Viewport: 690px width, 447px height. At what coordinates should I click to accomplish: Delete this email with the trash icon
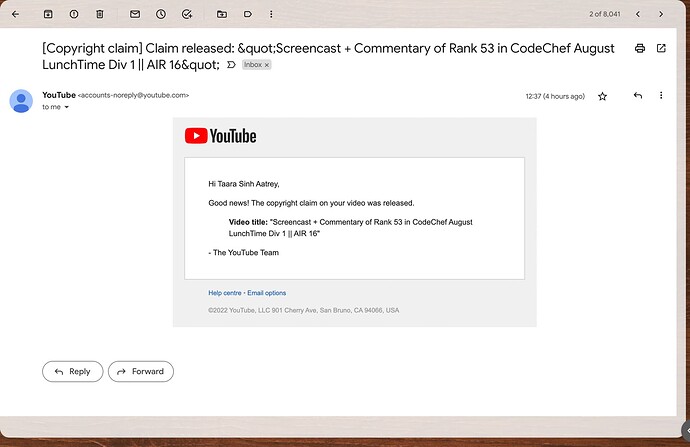[100, 14]
